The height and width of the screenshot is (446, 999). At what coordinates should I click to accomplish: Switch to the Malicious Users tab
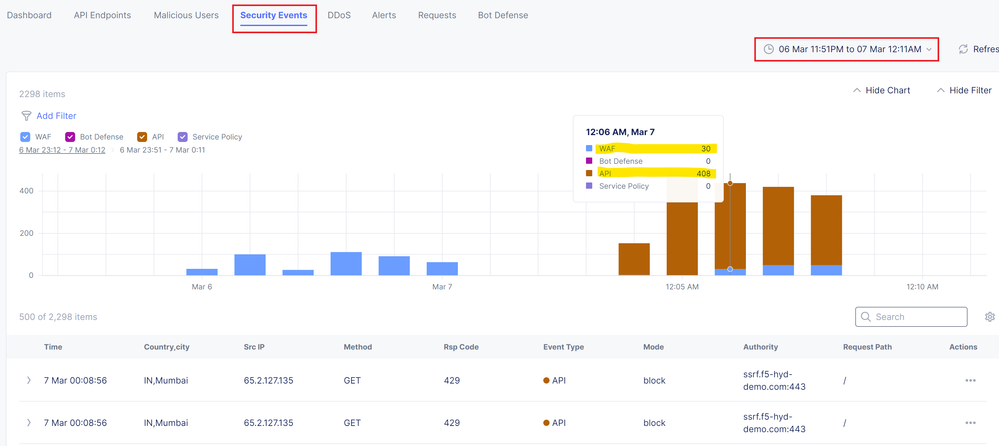(186, 16)
